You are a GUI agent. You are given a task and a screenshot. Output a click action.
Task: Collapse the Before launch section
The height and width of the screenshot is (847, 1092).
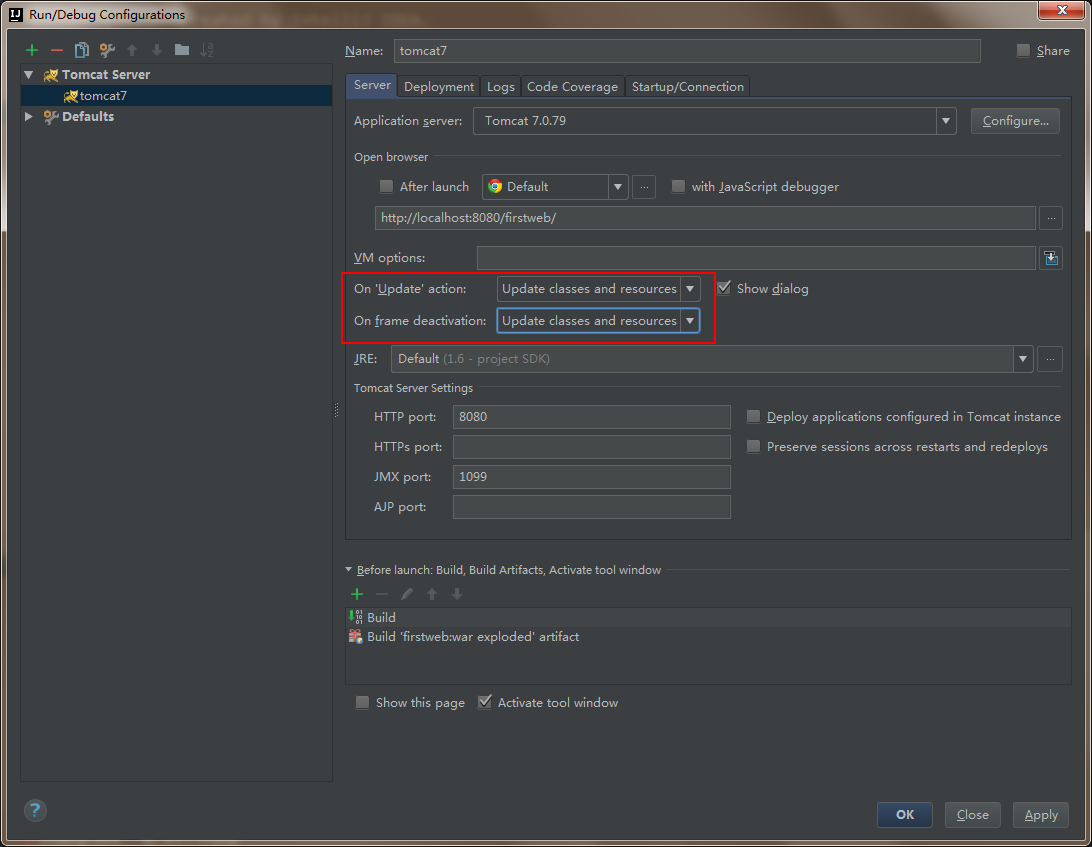(349, 570)
